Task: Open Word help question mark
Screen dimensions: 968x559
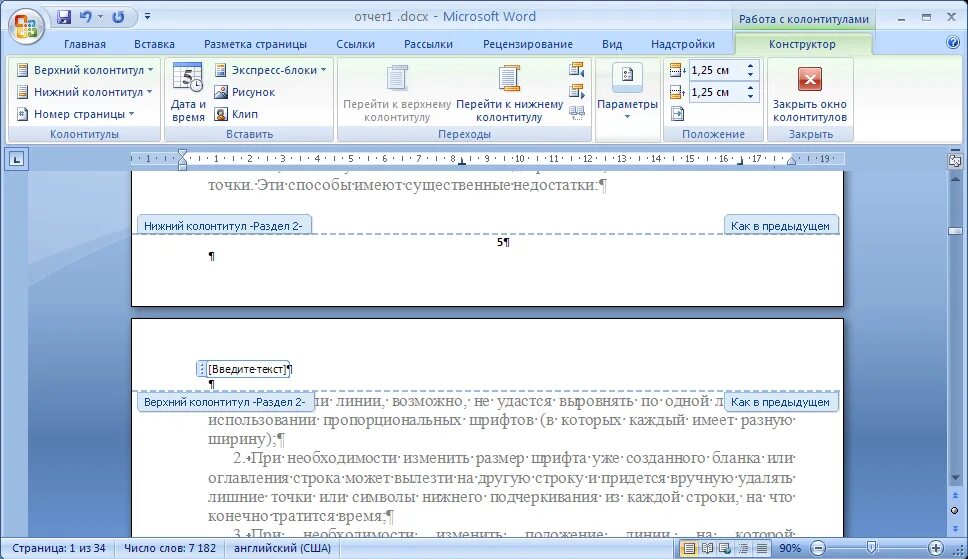Action: (x=953, y=42)
